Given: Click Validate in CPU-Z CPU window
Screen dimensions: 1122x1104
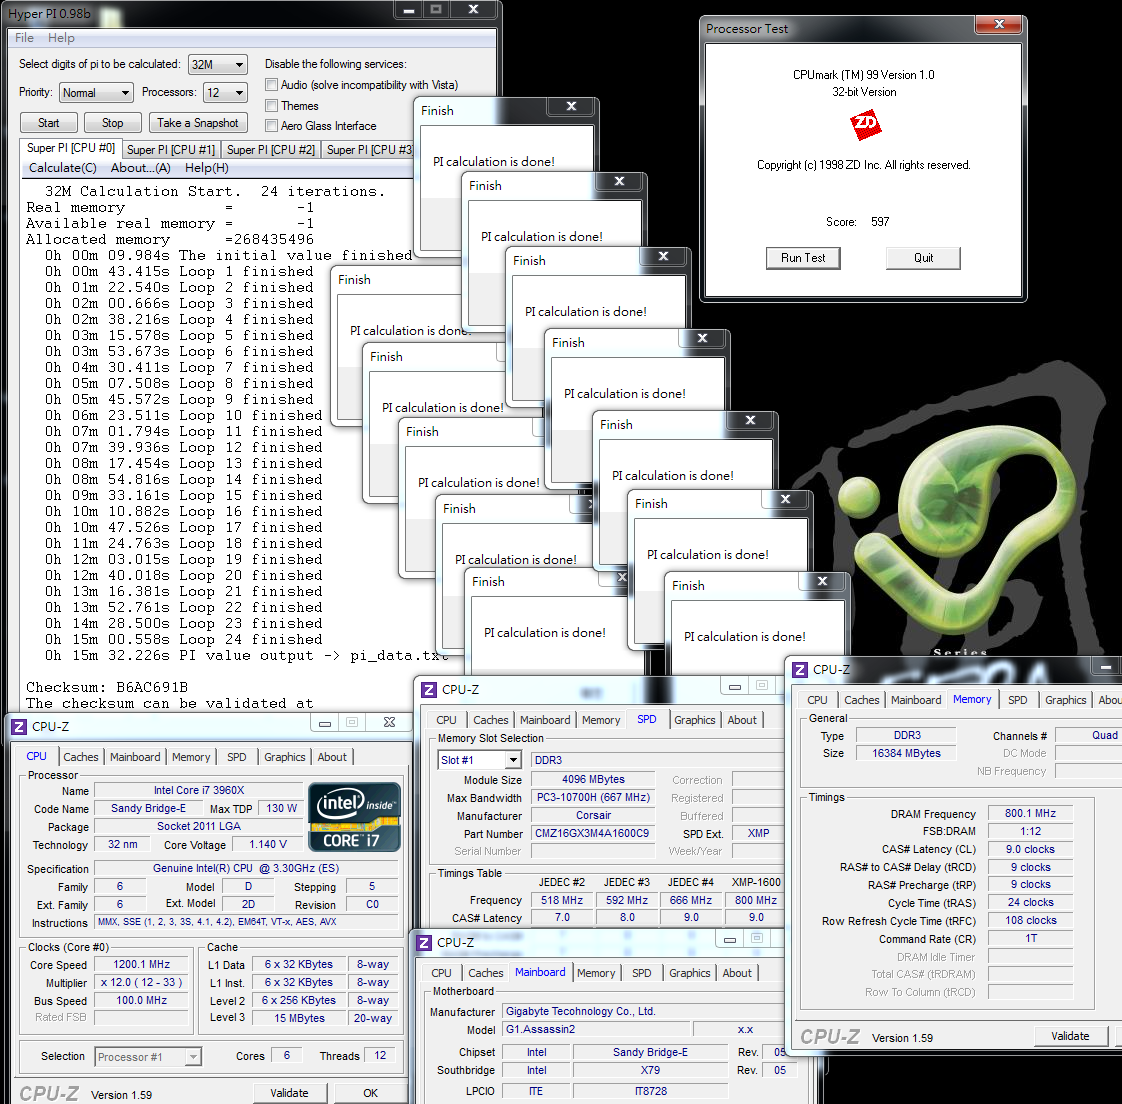Looking at the screenshot, I should point(289,1093).
